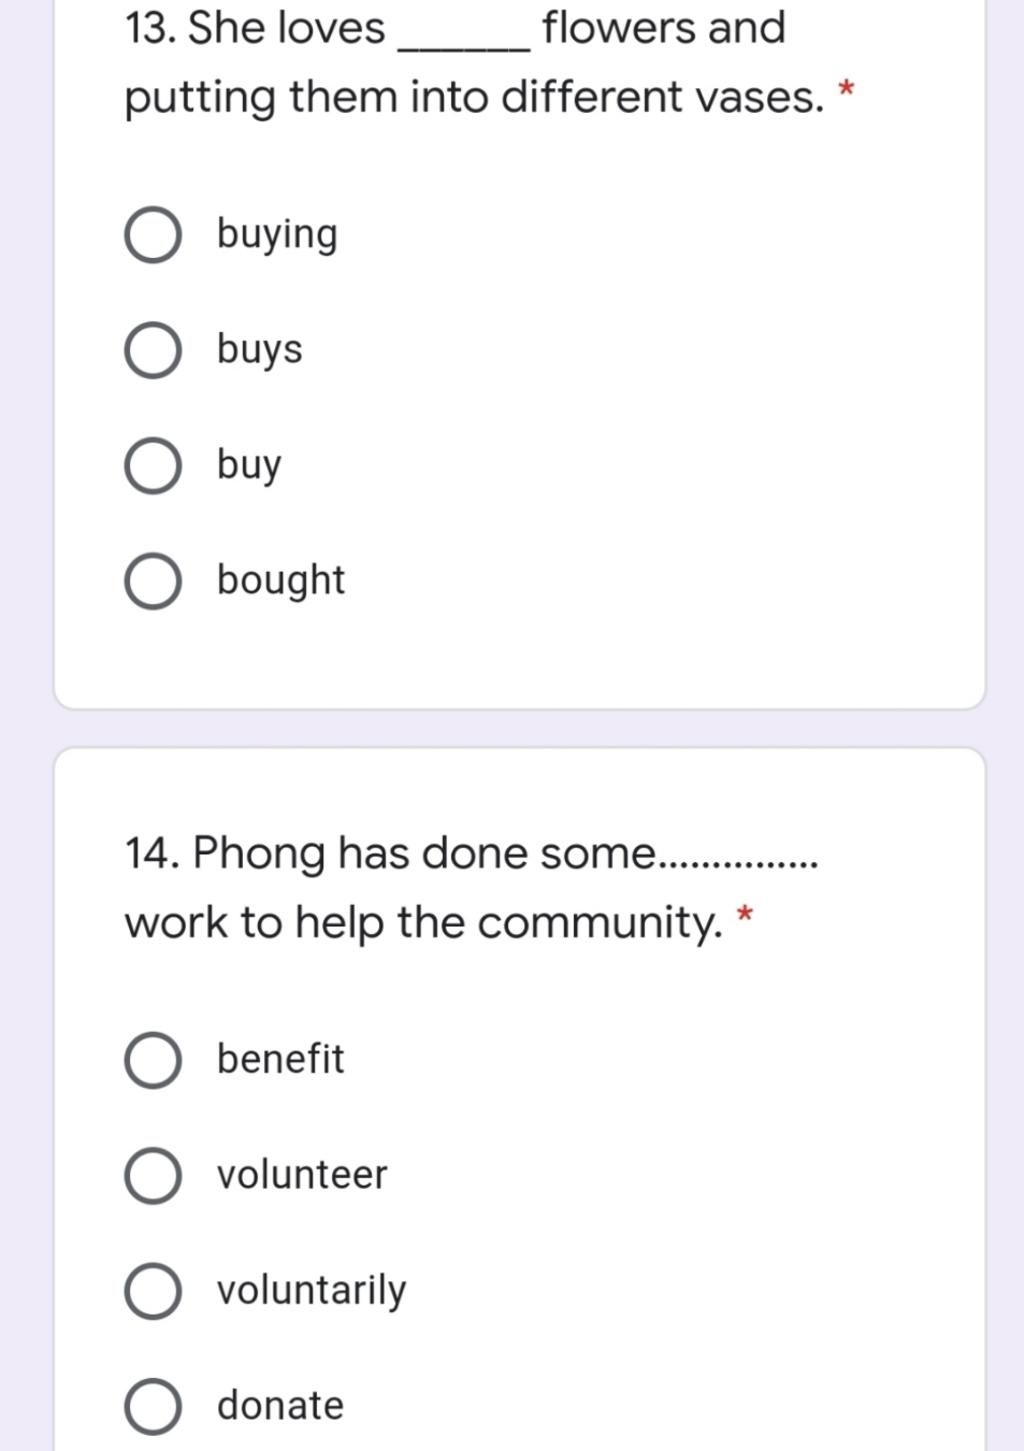The height and width of the screenshot is (1451, 1024).
Task: Click question 13 'She loves' sentence text
Action: tap(474, 62)
